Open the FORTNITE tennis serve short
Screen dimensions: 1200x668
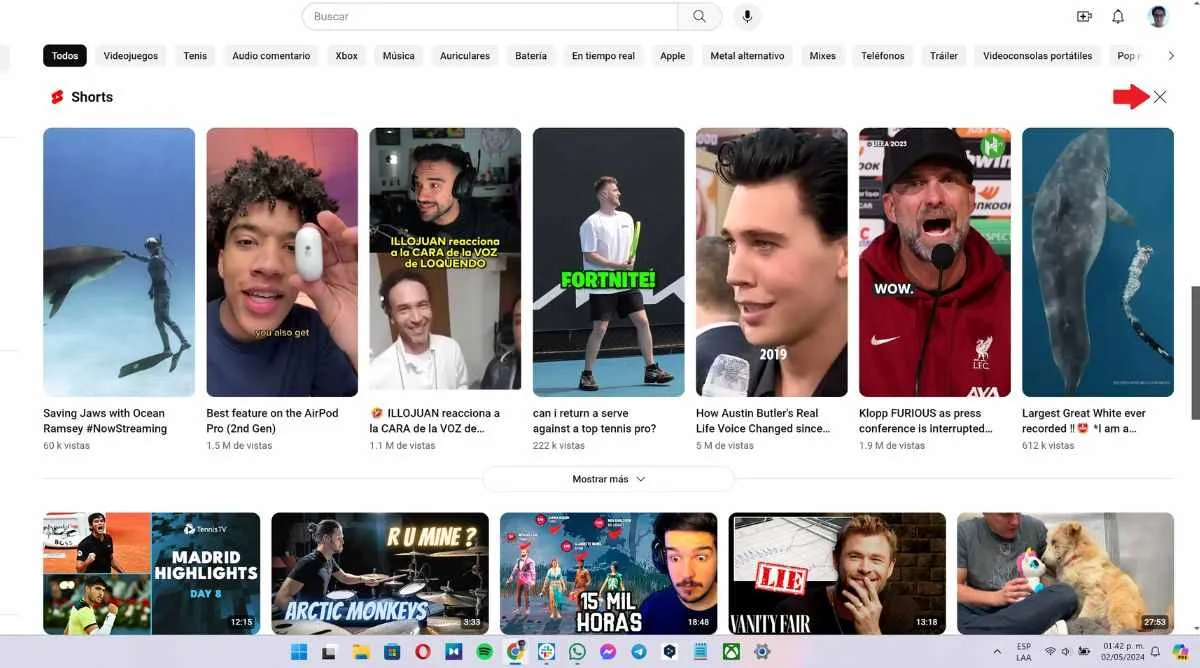(x=608, y=262)
